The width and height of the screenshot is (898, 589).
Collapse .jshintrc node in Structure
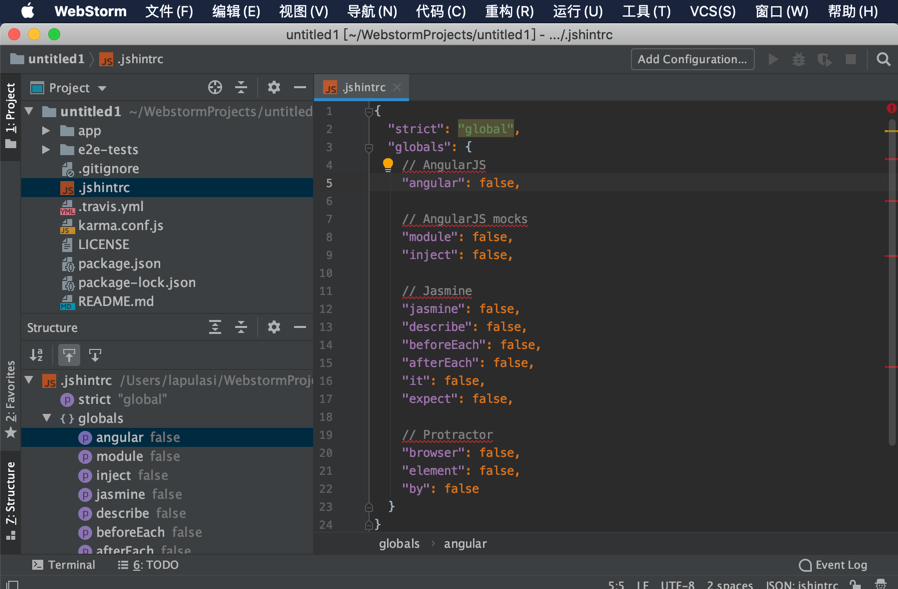pos(29,380)
